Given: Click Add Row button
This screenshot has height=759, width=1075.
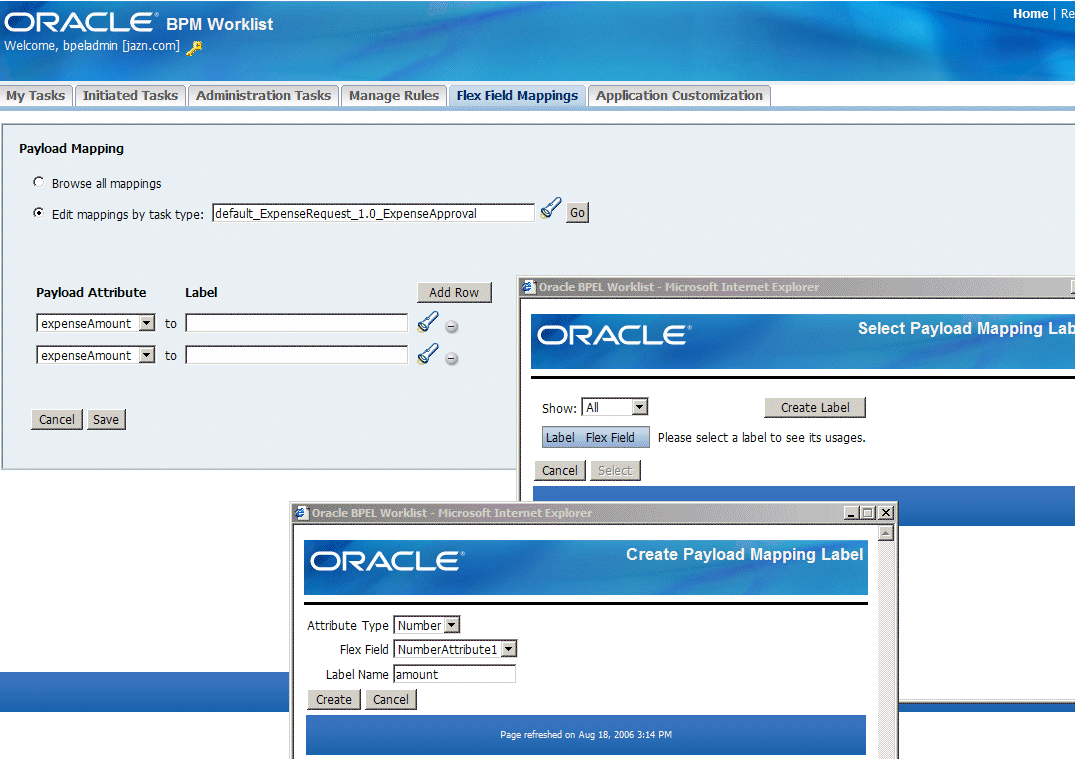Looking at the screenshot, I should point(454,292).
